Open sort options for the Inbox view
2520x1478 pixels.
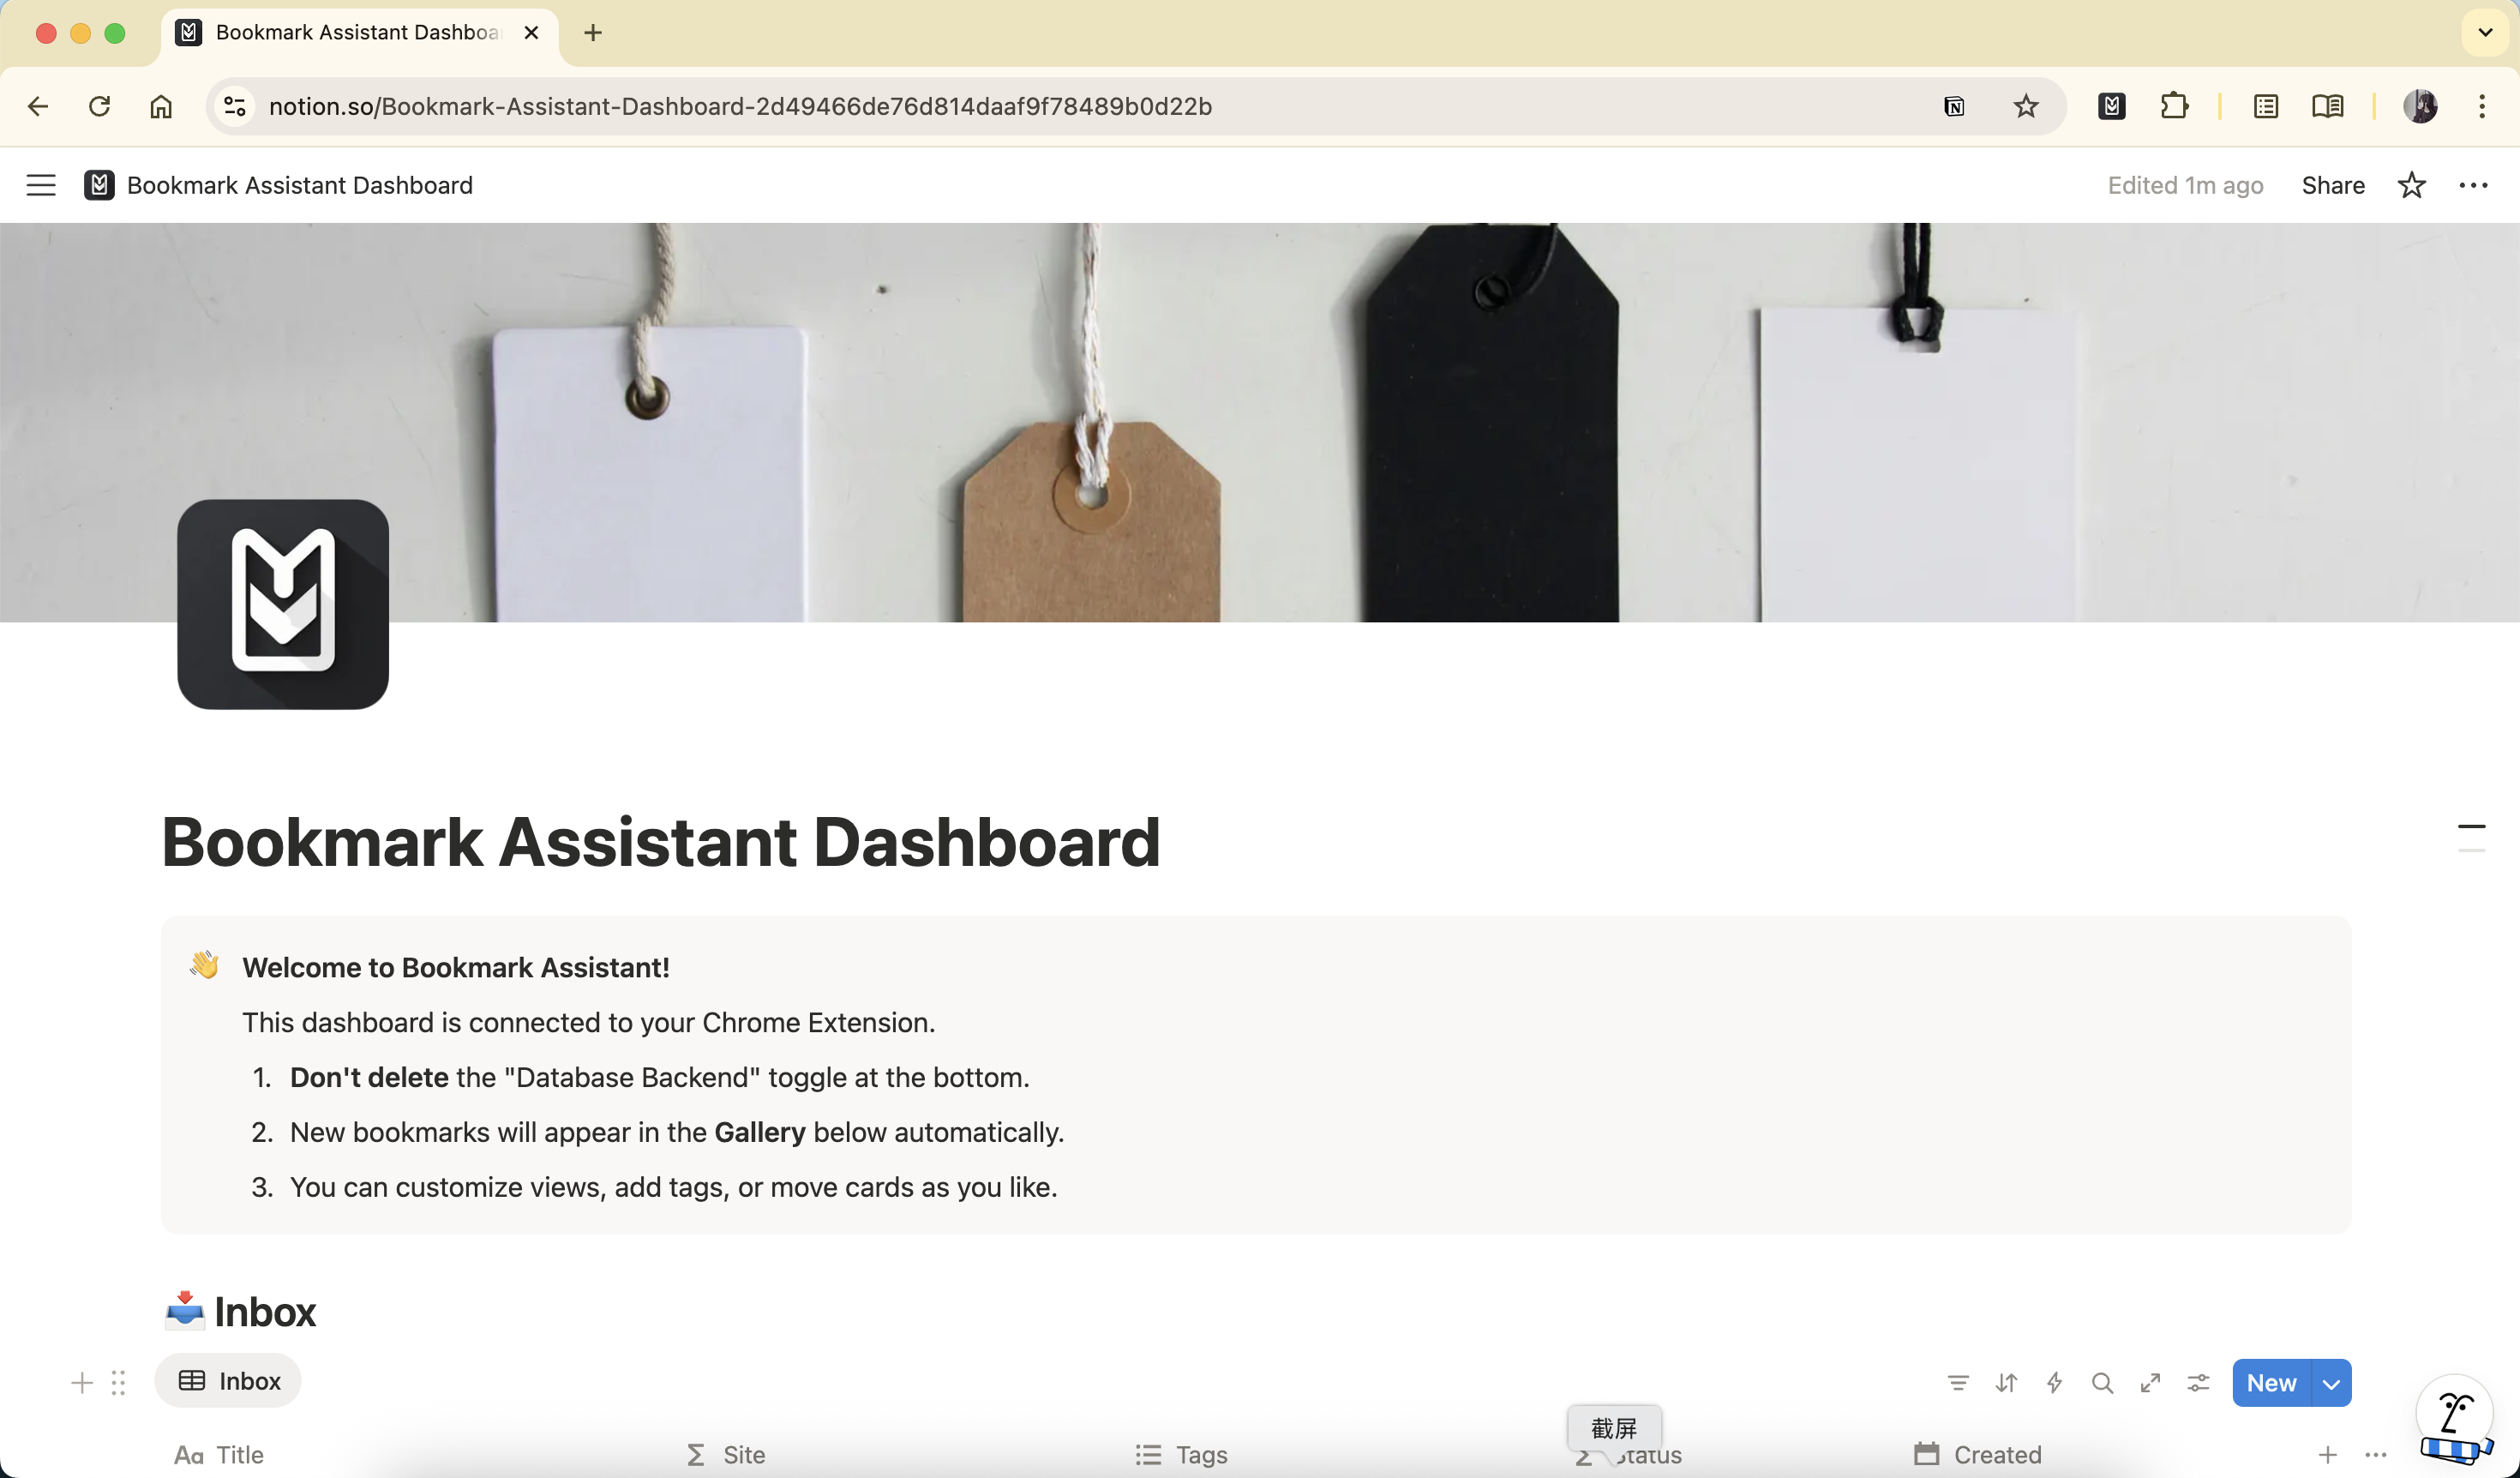pos(2006,1382)
